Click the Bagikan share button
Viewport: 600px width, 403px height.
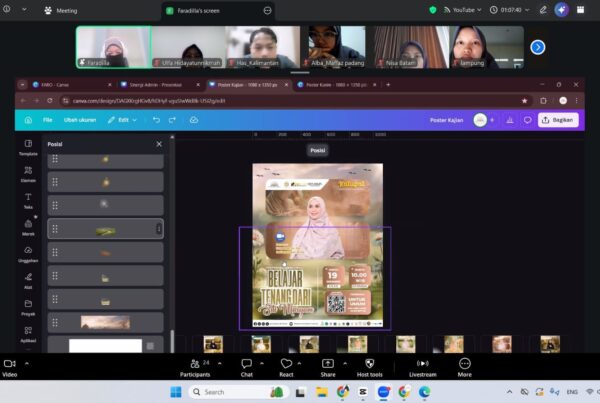[x=558, y=120]
